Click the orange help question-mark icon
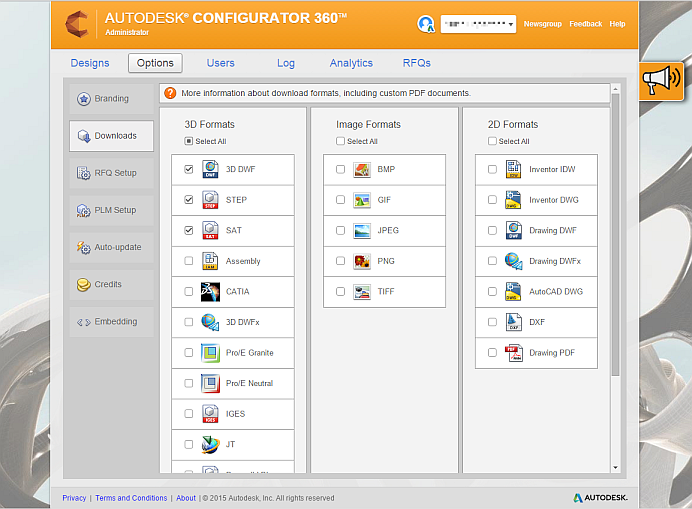Screen dimensions: 692x509 pyautogui.click(x=170, y=93)
